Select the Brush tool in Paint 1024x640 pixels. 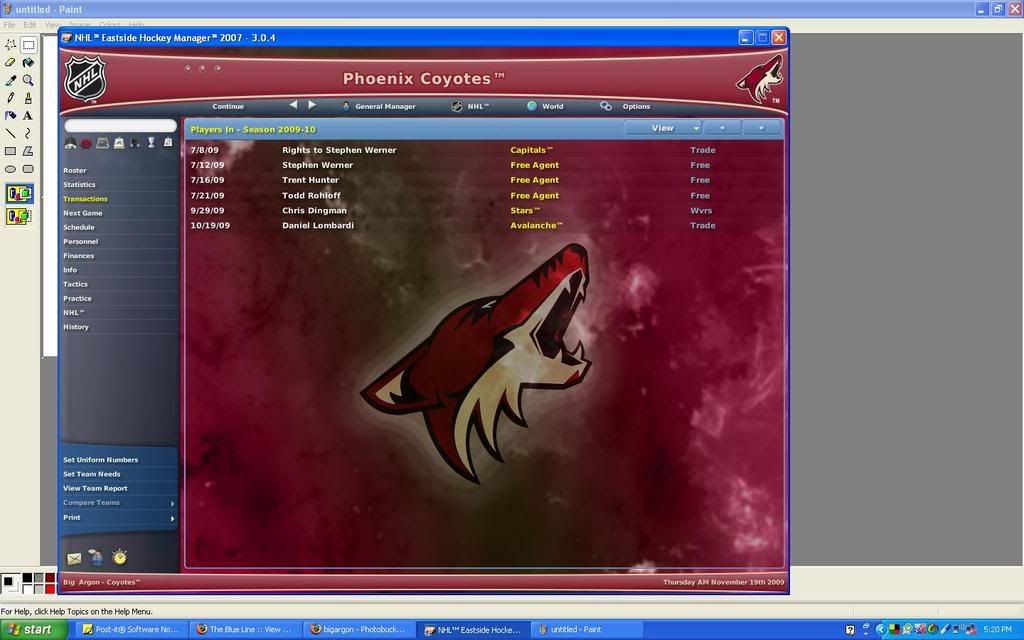coord(28,98)
